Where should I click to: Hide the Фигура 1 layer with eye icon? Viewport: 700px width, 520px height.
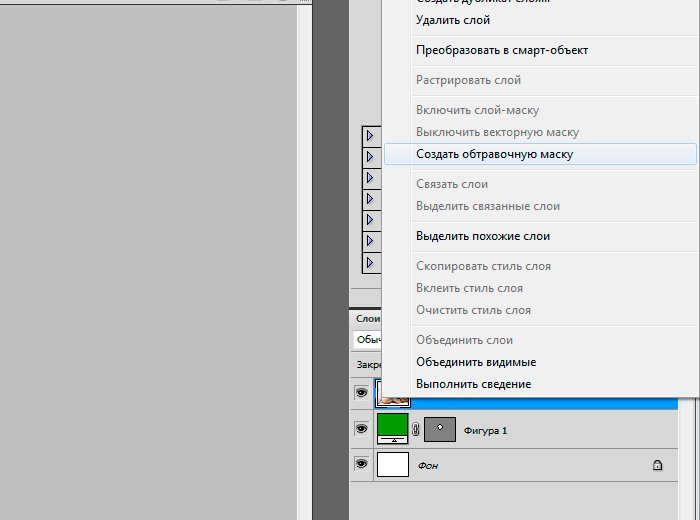click(x=361, y=429)
